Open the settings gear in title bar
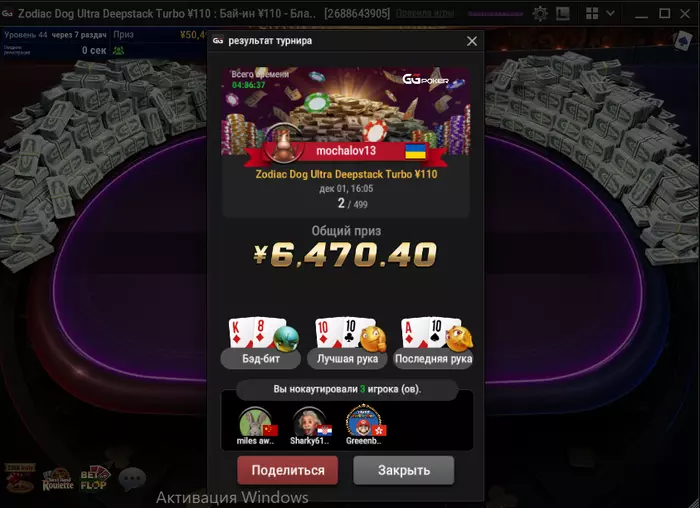The width and height of the screenshot is (700, 508). 540,14
